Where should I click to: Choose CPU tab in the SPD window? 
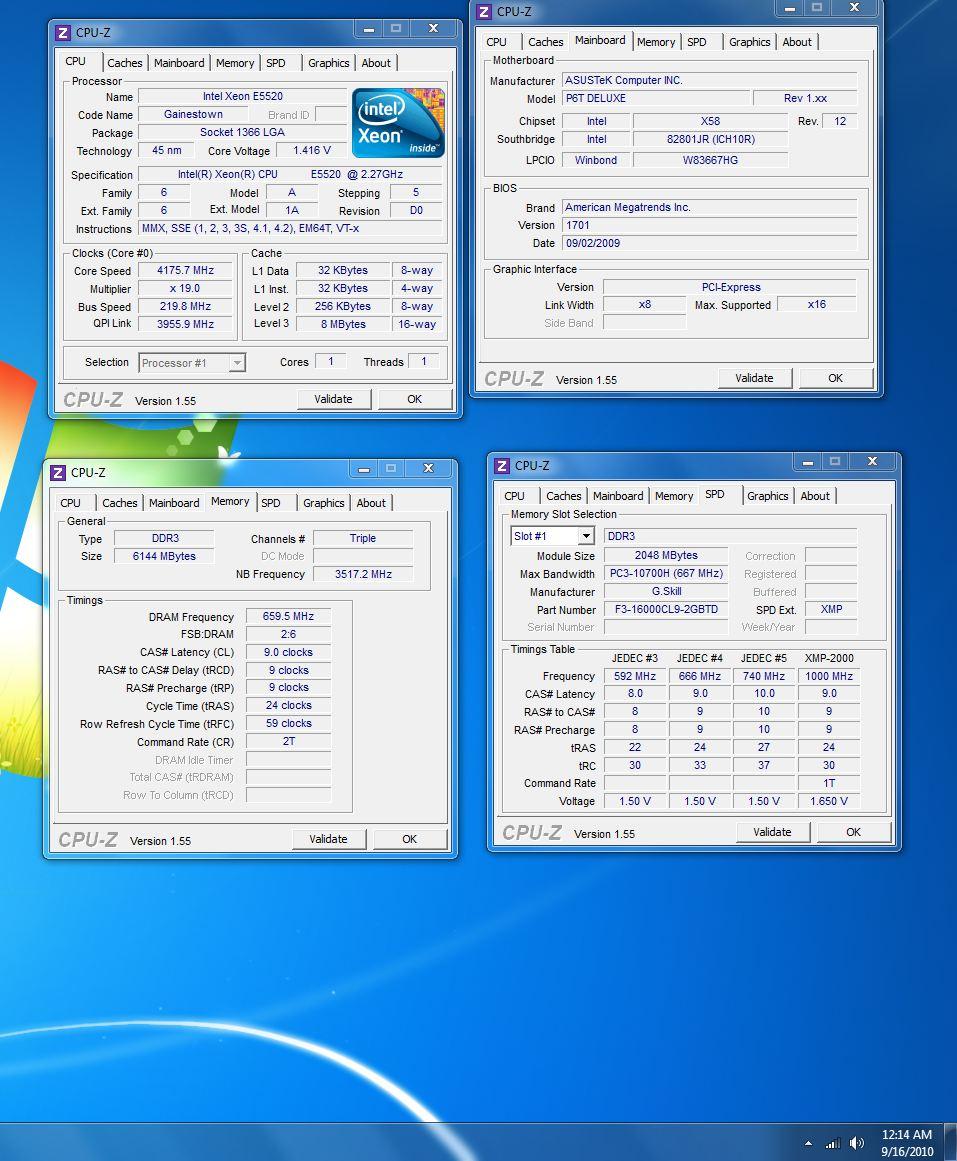pyautogui.click(x=514, y=496)
